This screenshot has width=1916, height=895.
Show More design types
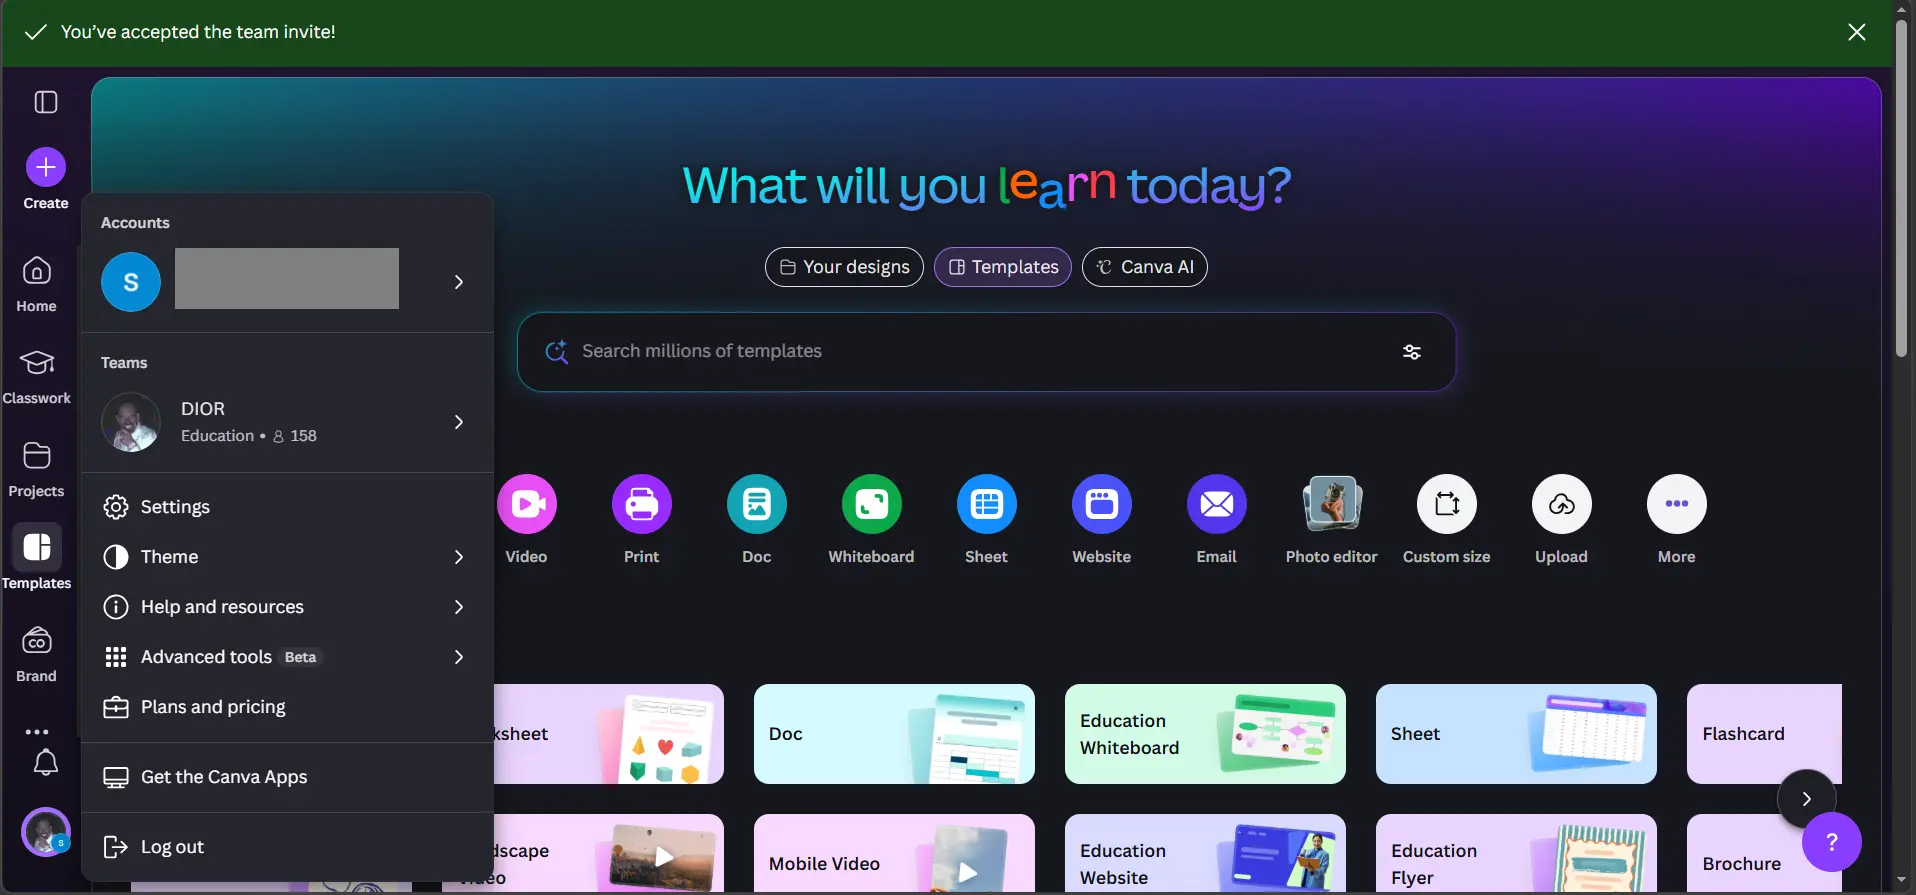(x=1677, y=504)
